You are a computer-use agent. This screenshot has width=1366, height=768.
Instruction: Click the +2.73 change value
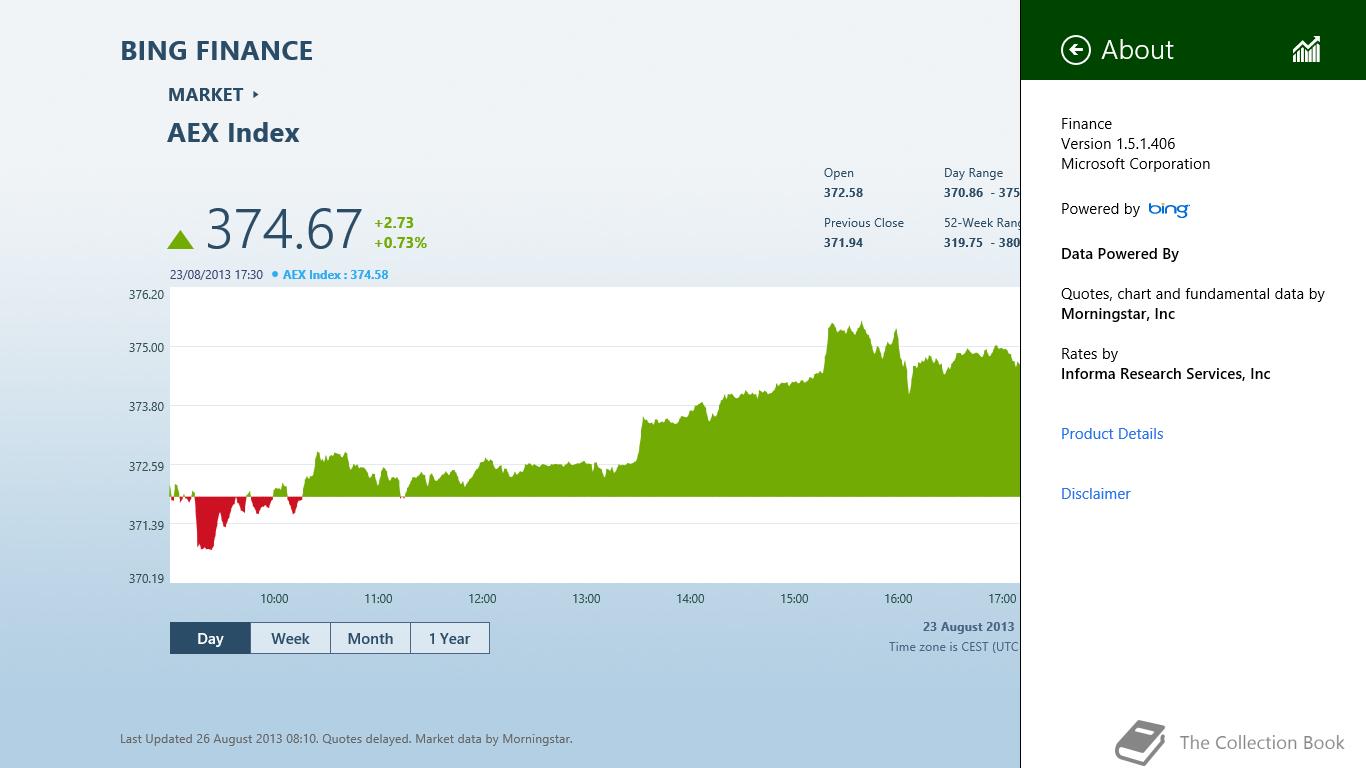pos(394,223)
